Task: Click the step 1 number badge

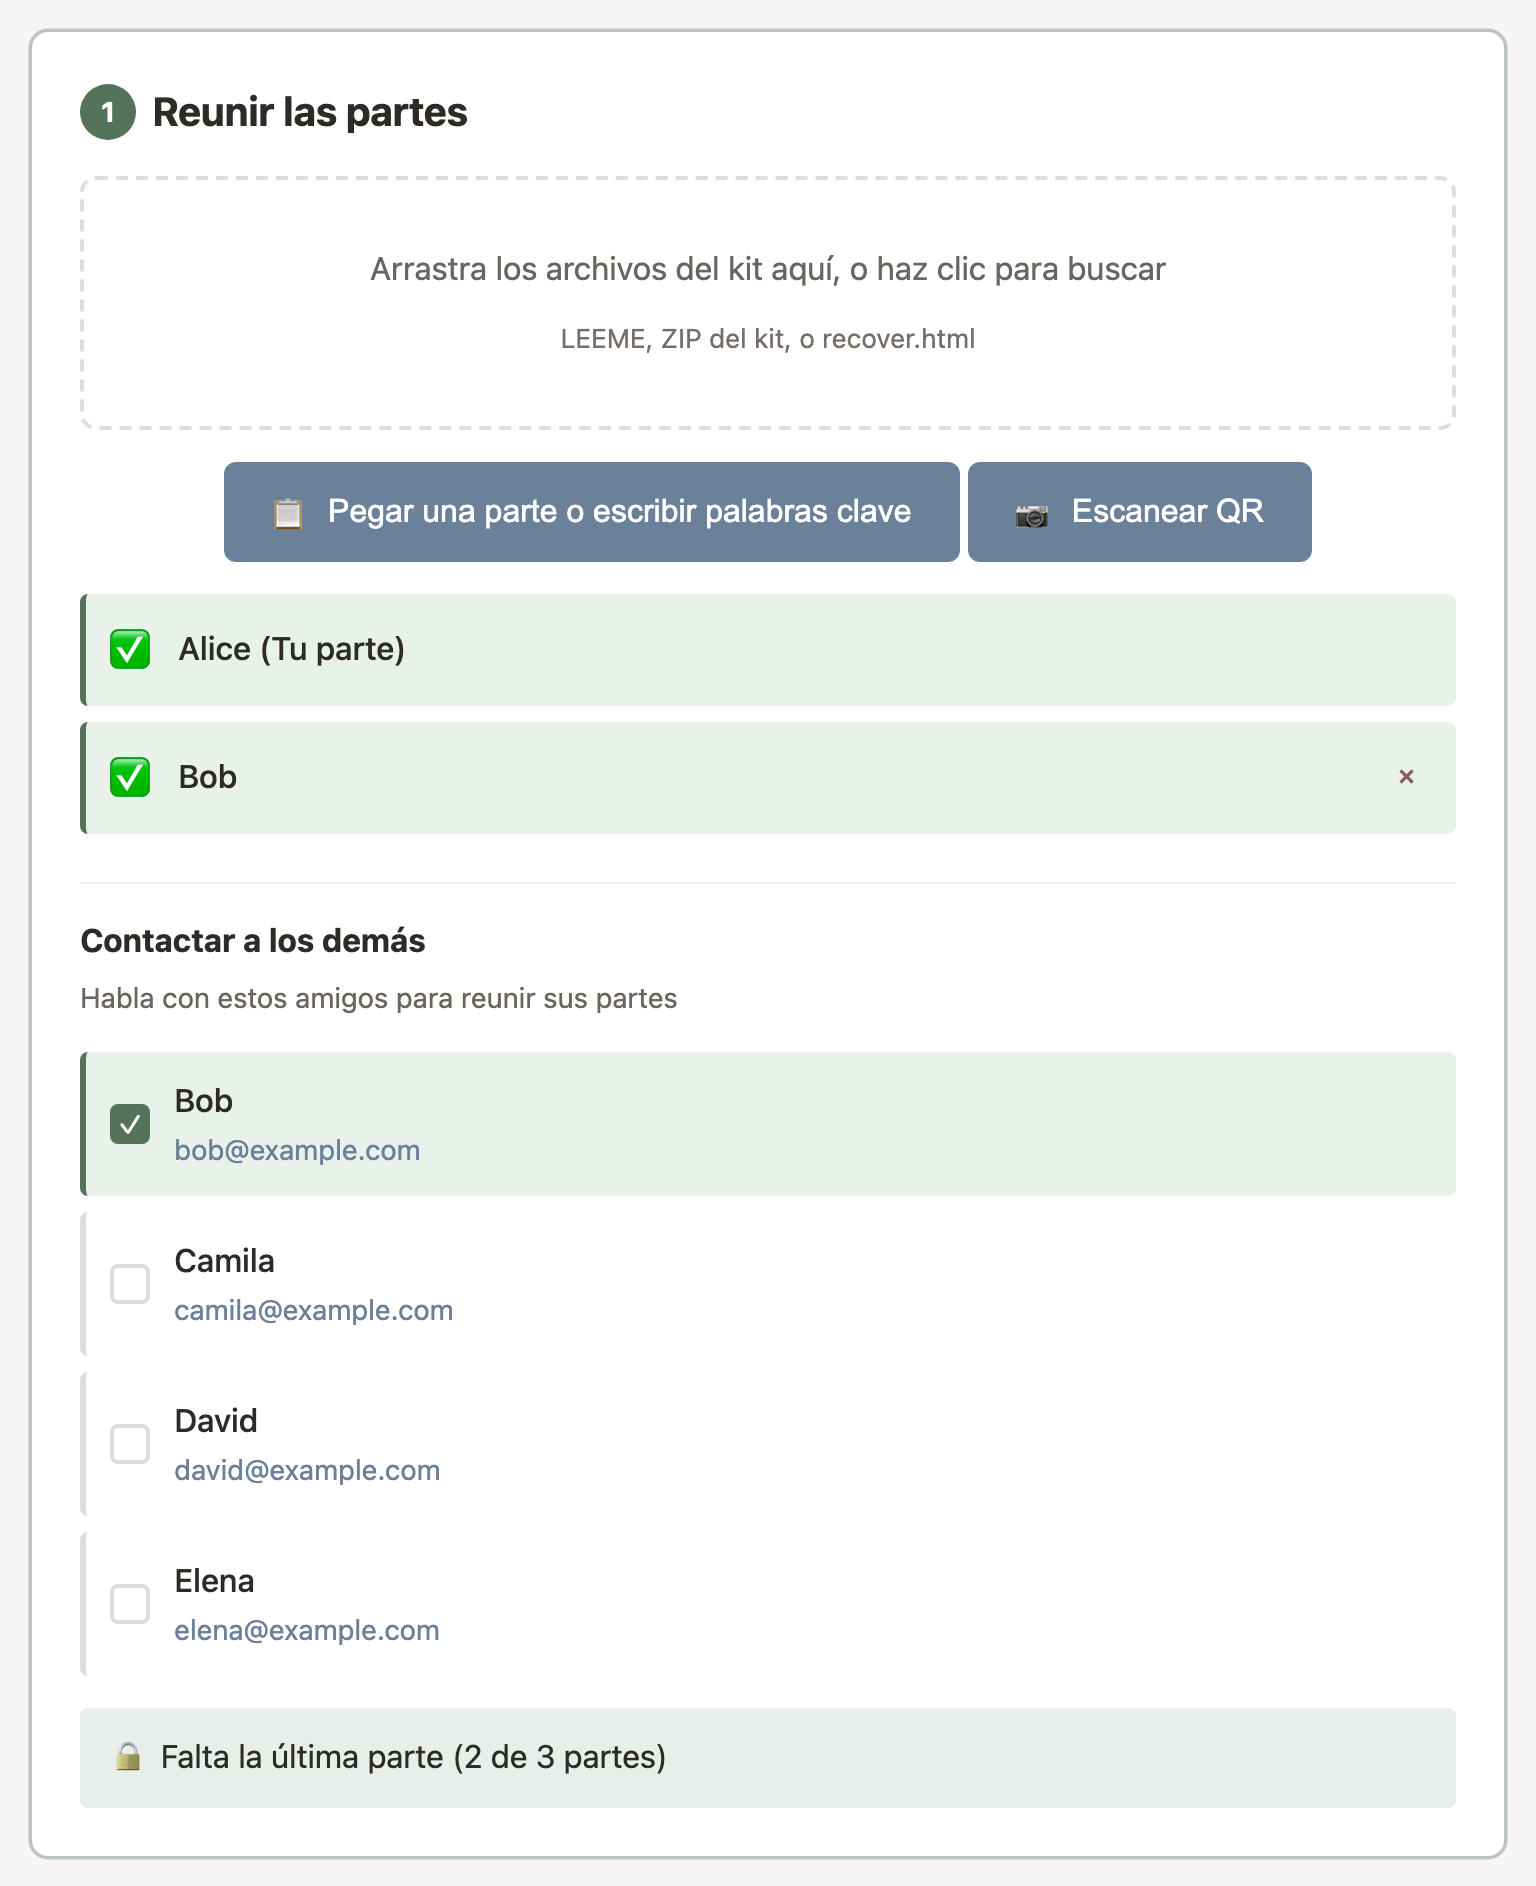Action: pos(108,112)
